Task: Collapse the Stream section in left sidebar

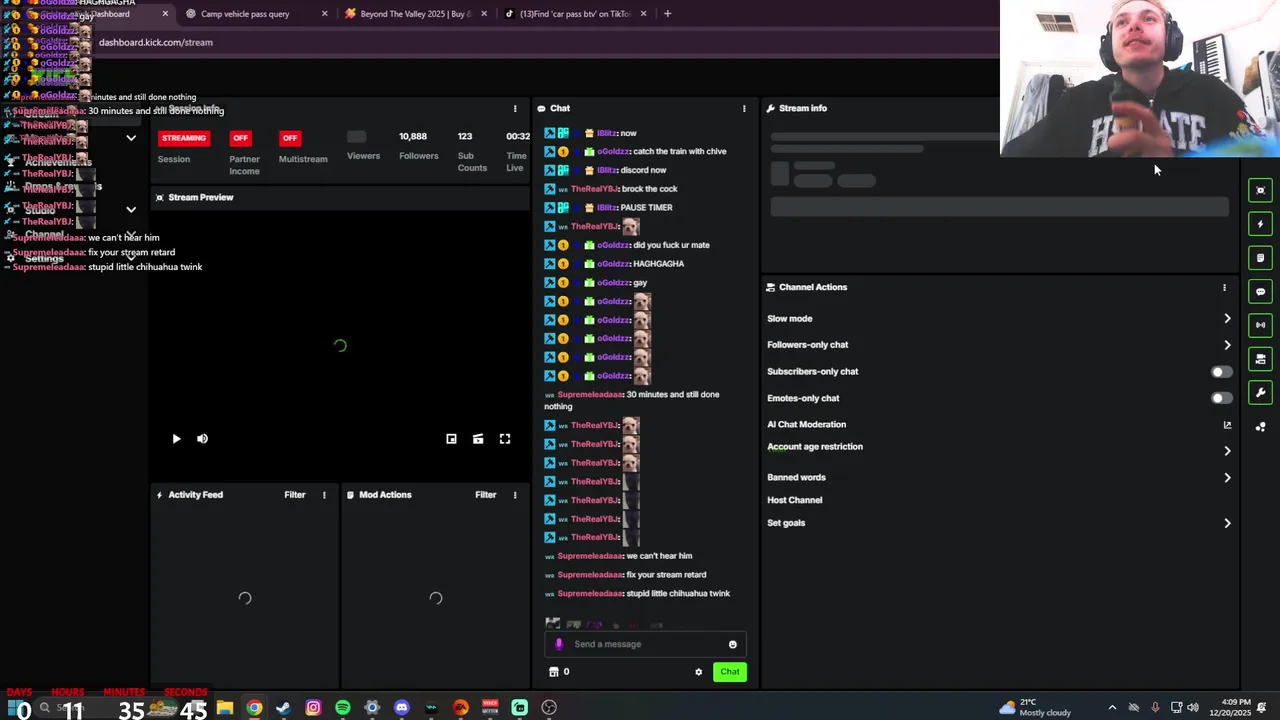Action: [x=131, y=138]
